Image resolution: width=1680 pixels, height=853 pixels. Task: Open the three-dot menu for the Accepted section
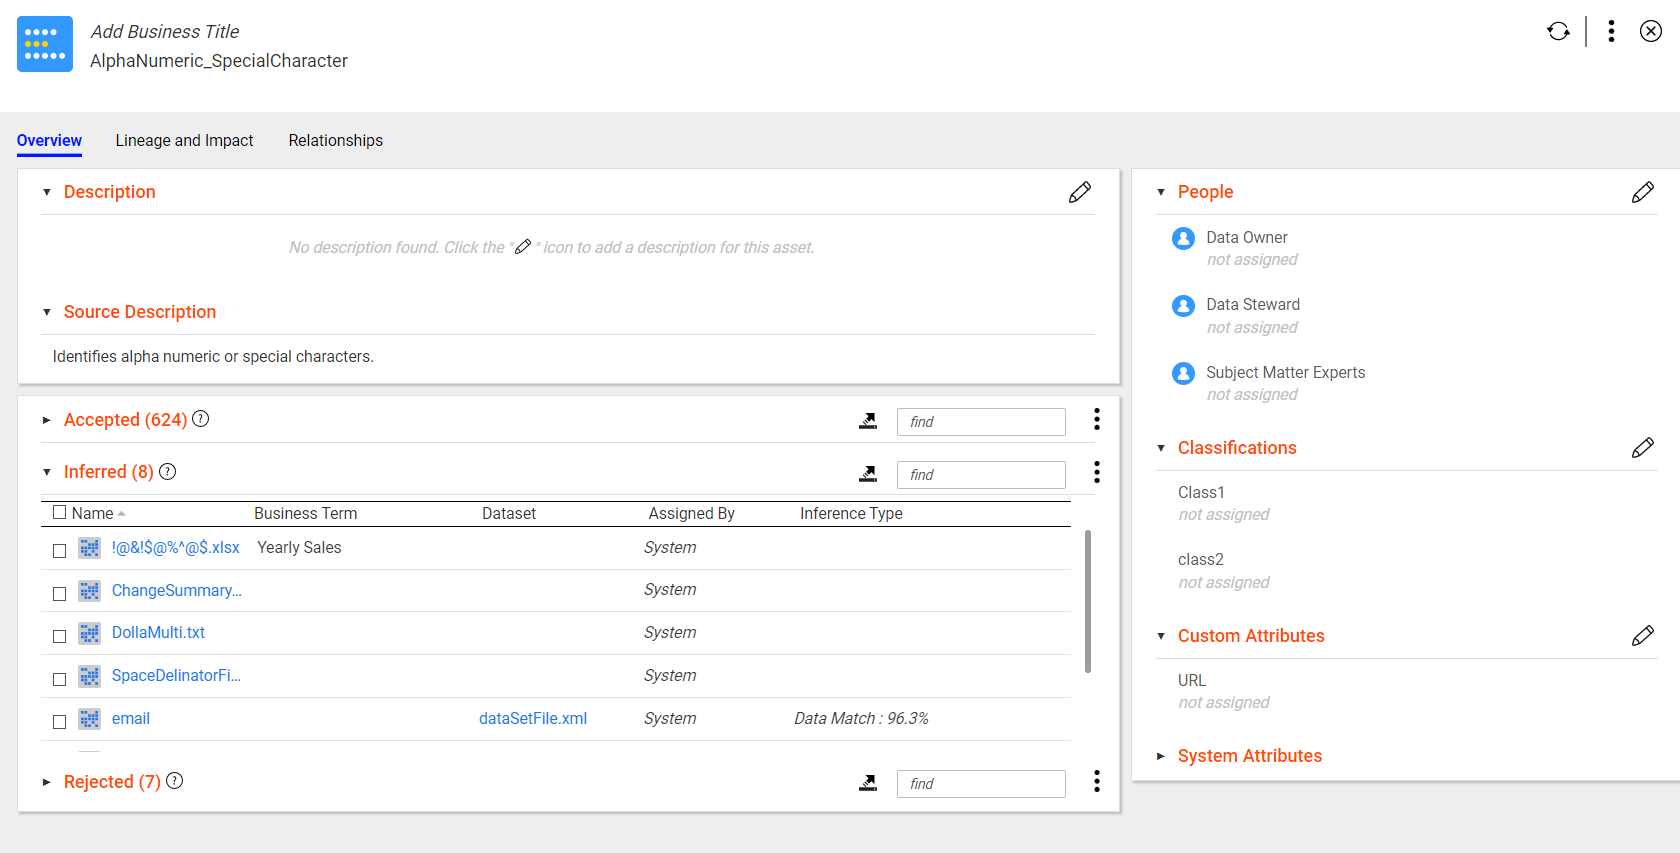pos(1097,419)
